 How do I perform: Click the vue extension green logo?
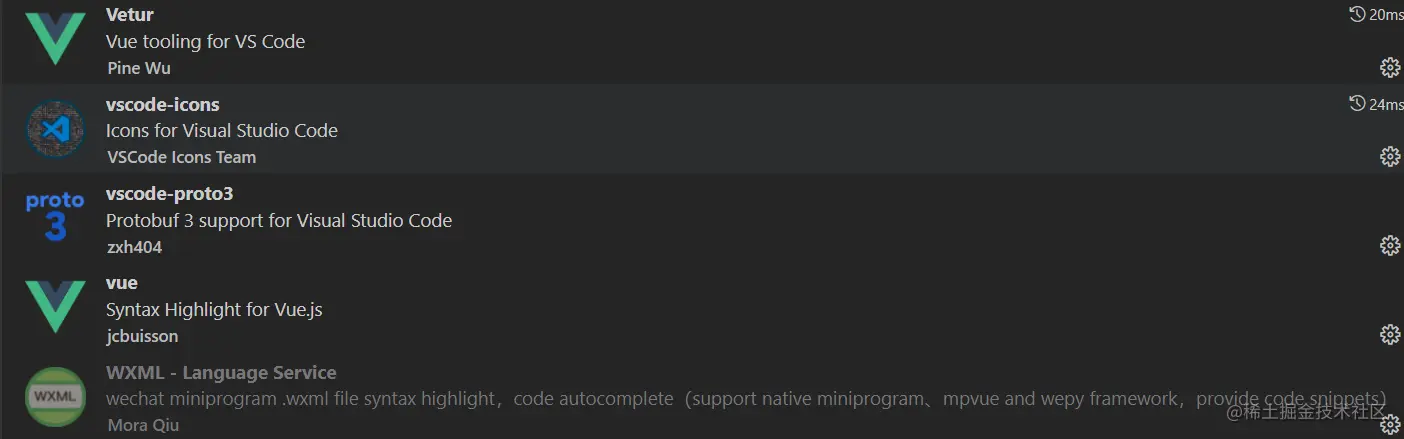[x=55, y=307]
